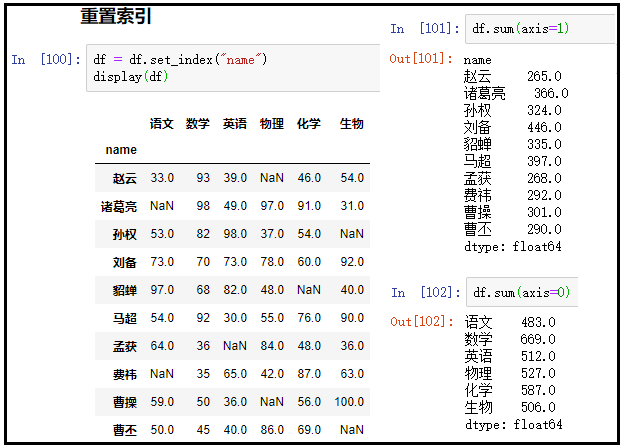Screen dimensions: 622x447
Task: Click the 265.0 sum for 赵云
Action: 544,76
